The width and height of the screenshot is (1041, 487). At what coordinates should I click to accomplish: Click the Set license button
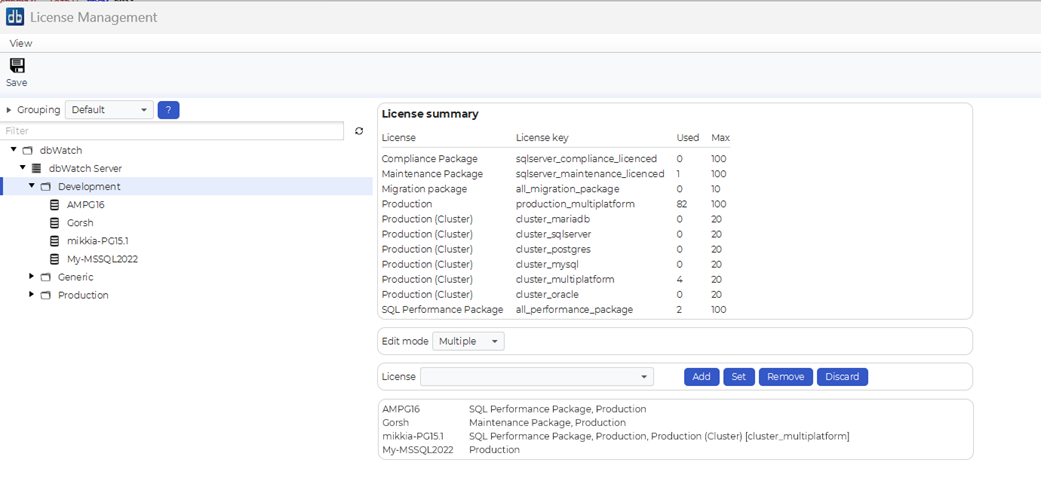point(739,377)
